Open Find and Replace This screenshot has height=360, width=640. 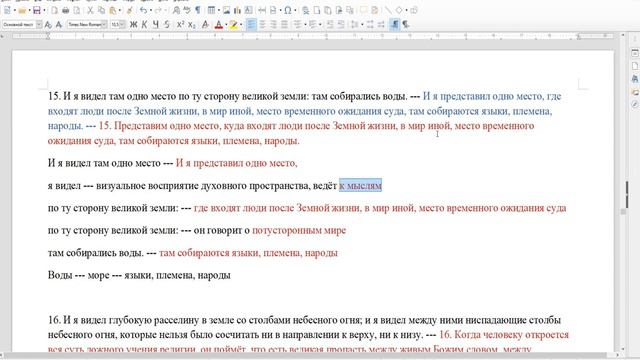(176, 10)
